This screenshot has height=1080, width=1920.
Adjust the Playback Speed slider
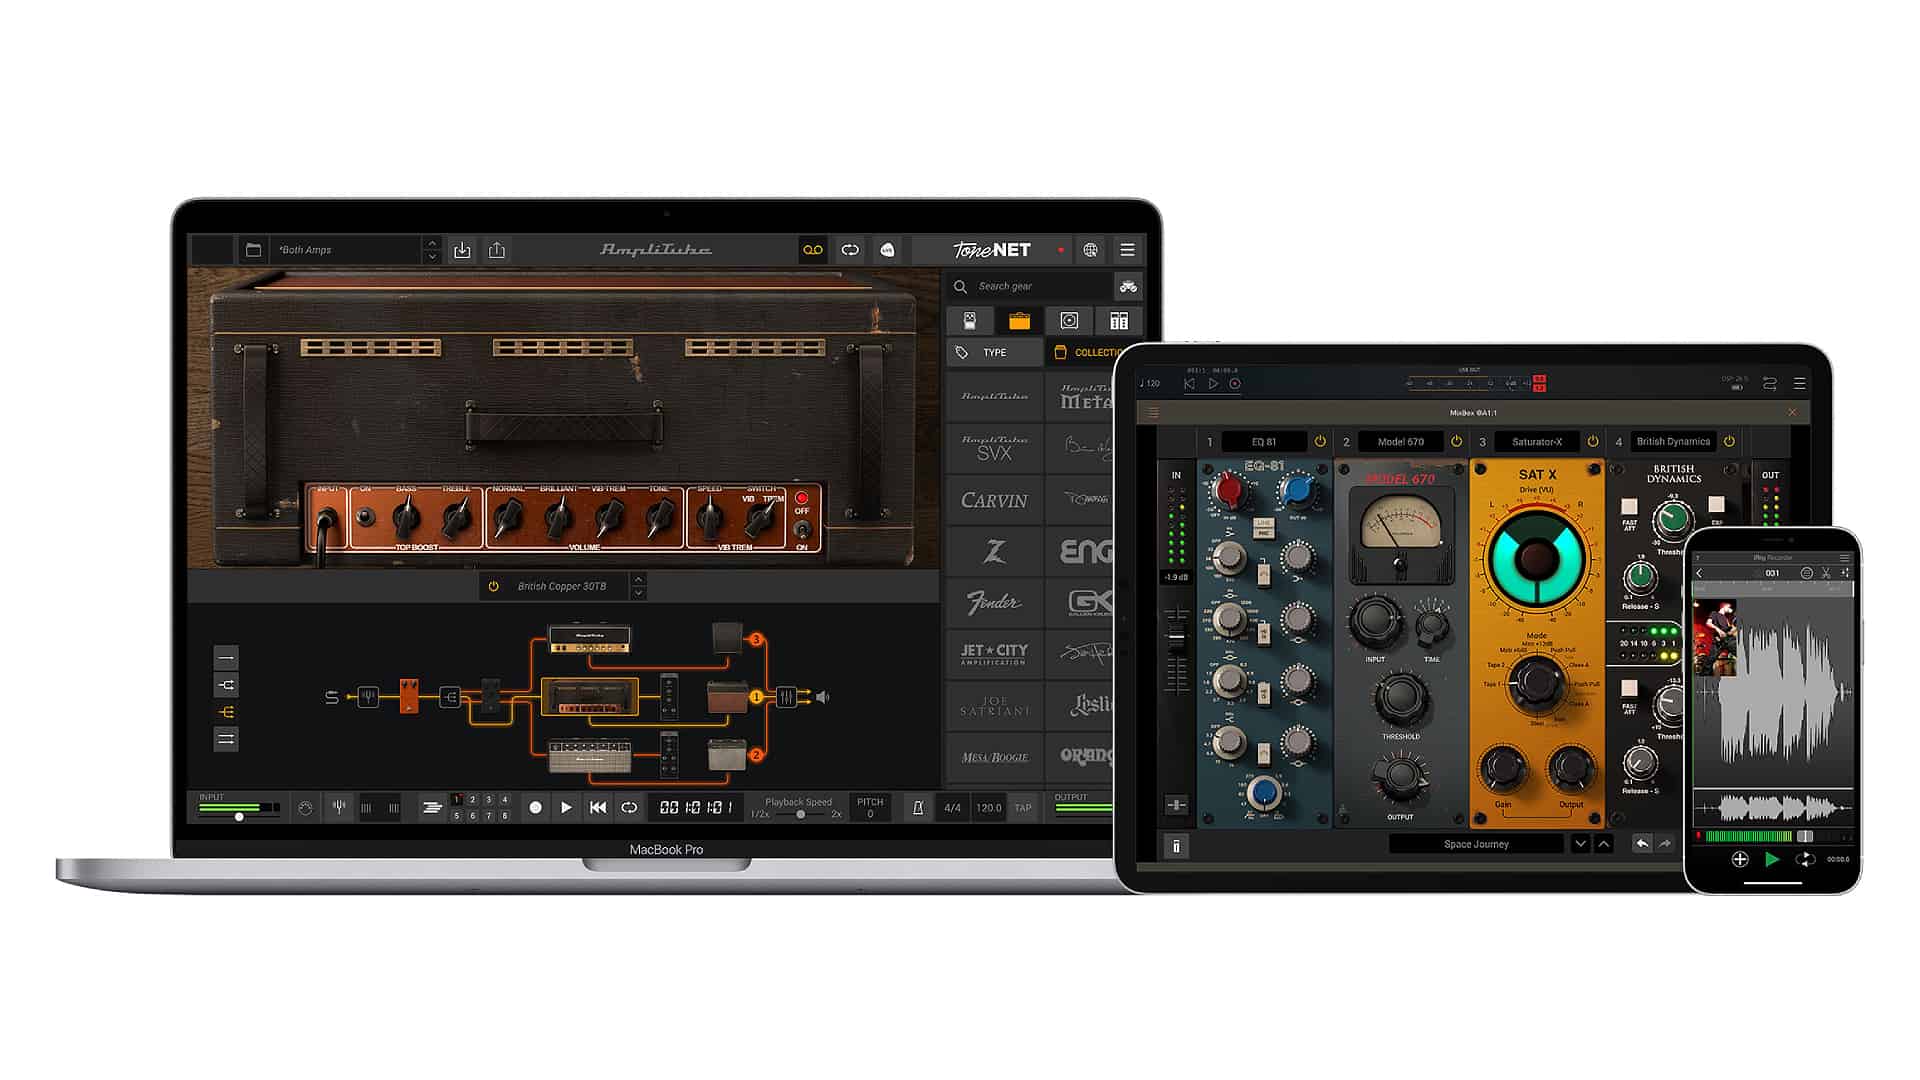(800, 814)
